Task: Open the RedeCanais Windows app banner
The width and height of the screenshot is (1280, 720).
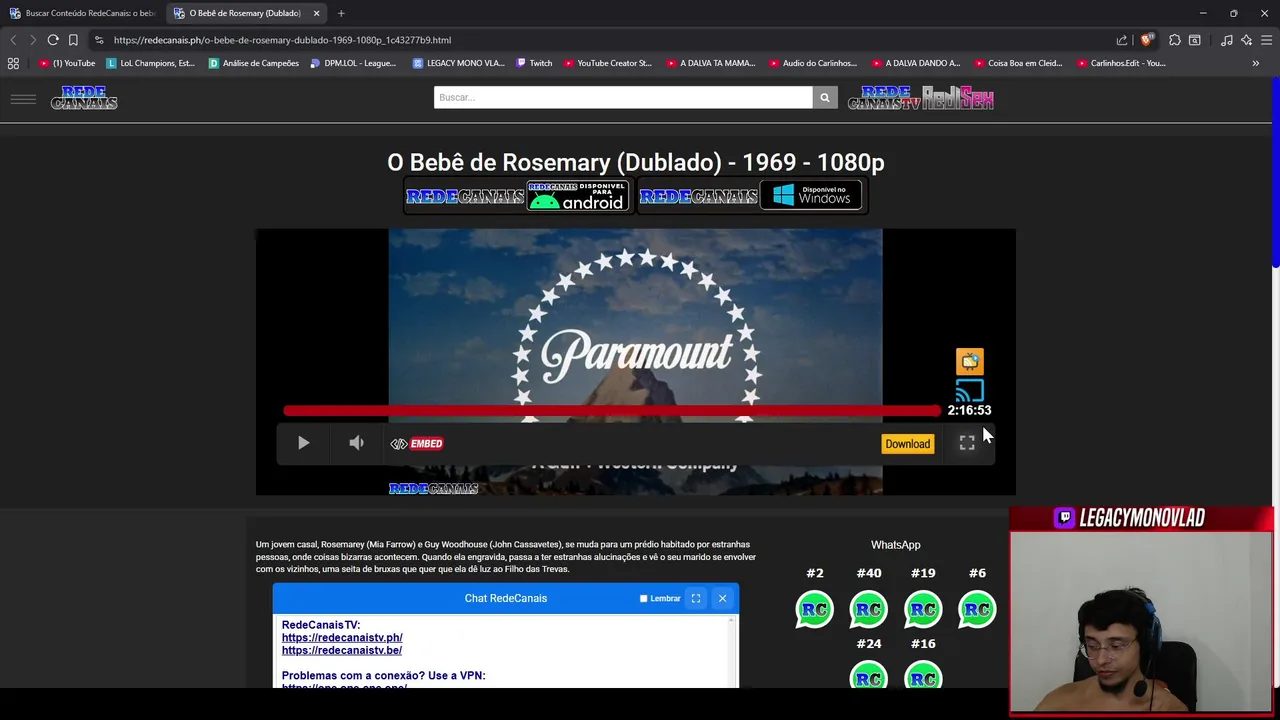Action: (751, 196)
